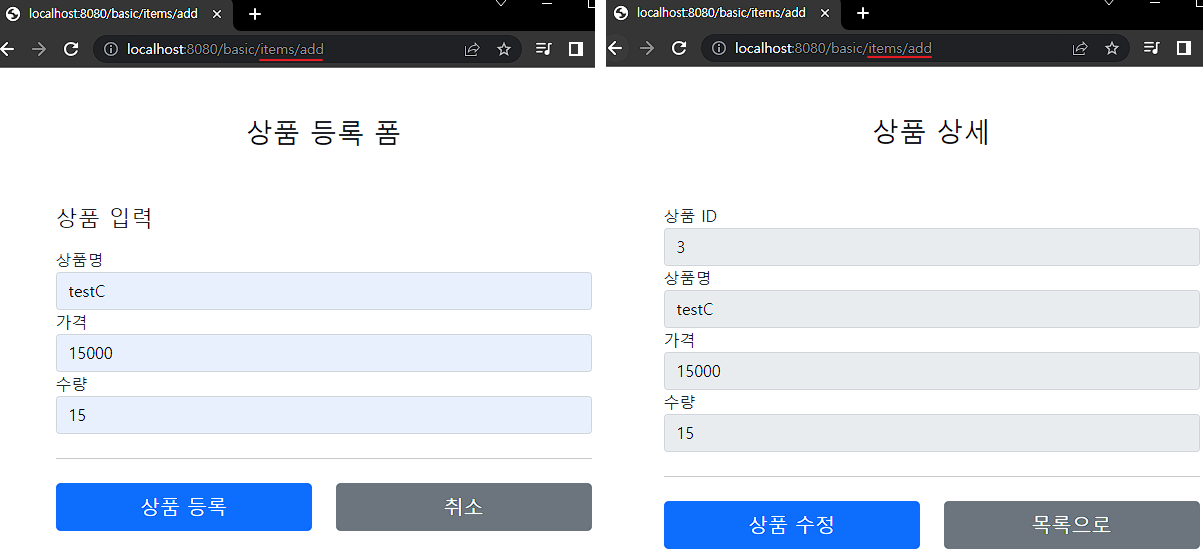Screen dimensions: 1203x552
Task: Click the 상품 상세 heading
Action: (932, 132)
